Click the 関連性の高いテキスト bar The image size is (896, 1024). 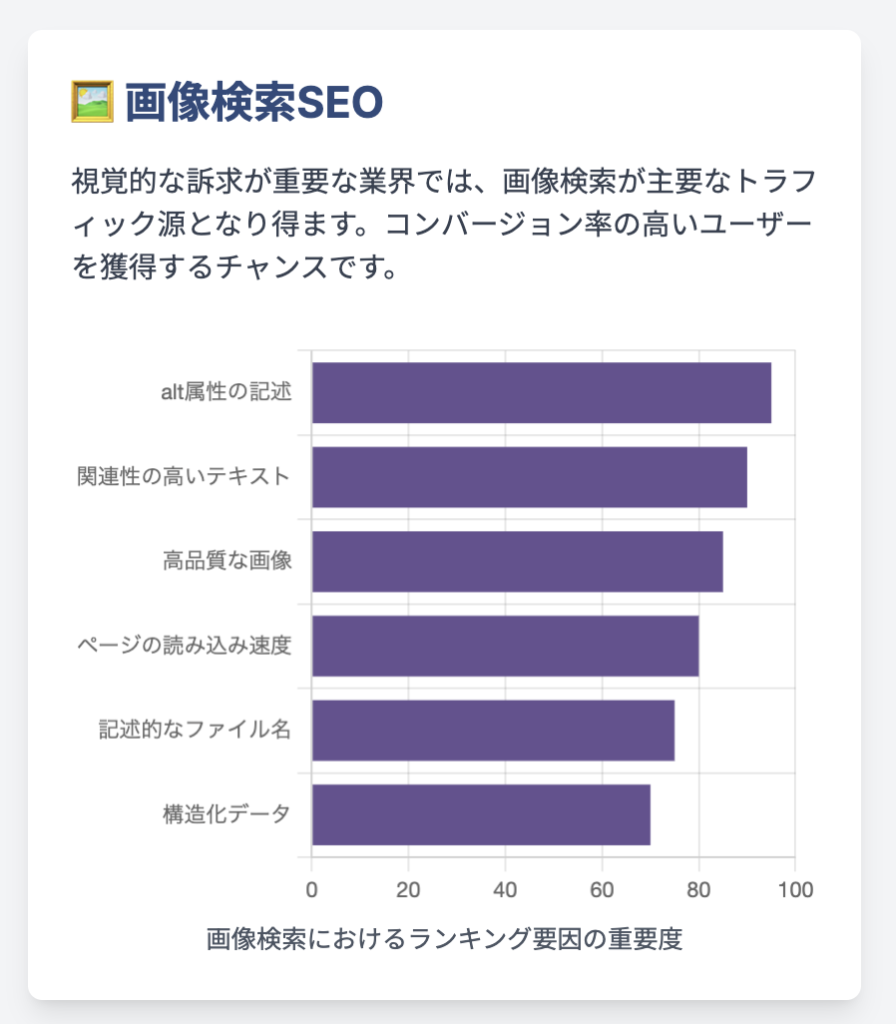(x=530, y=477)
